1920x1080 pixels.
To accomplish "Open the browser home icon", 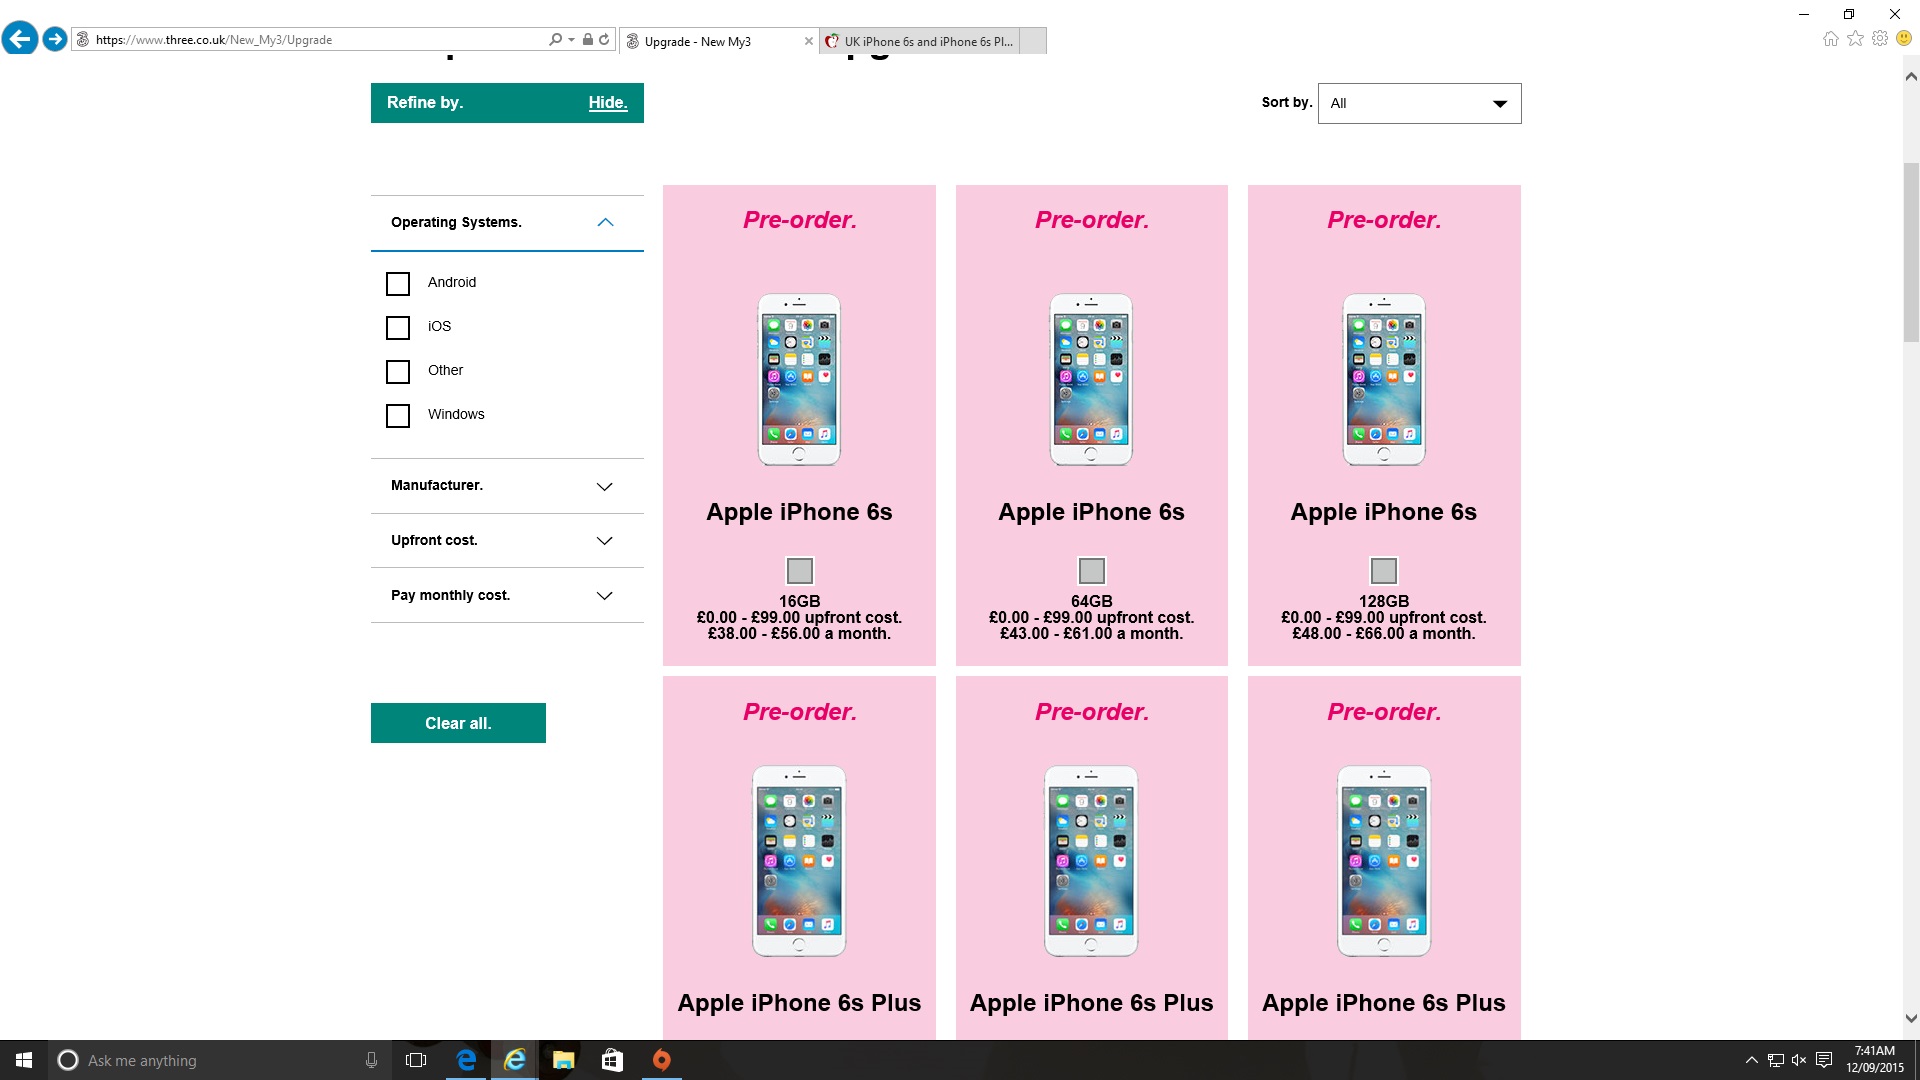I will point(1830,39).
